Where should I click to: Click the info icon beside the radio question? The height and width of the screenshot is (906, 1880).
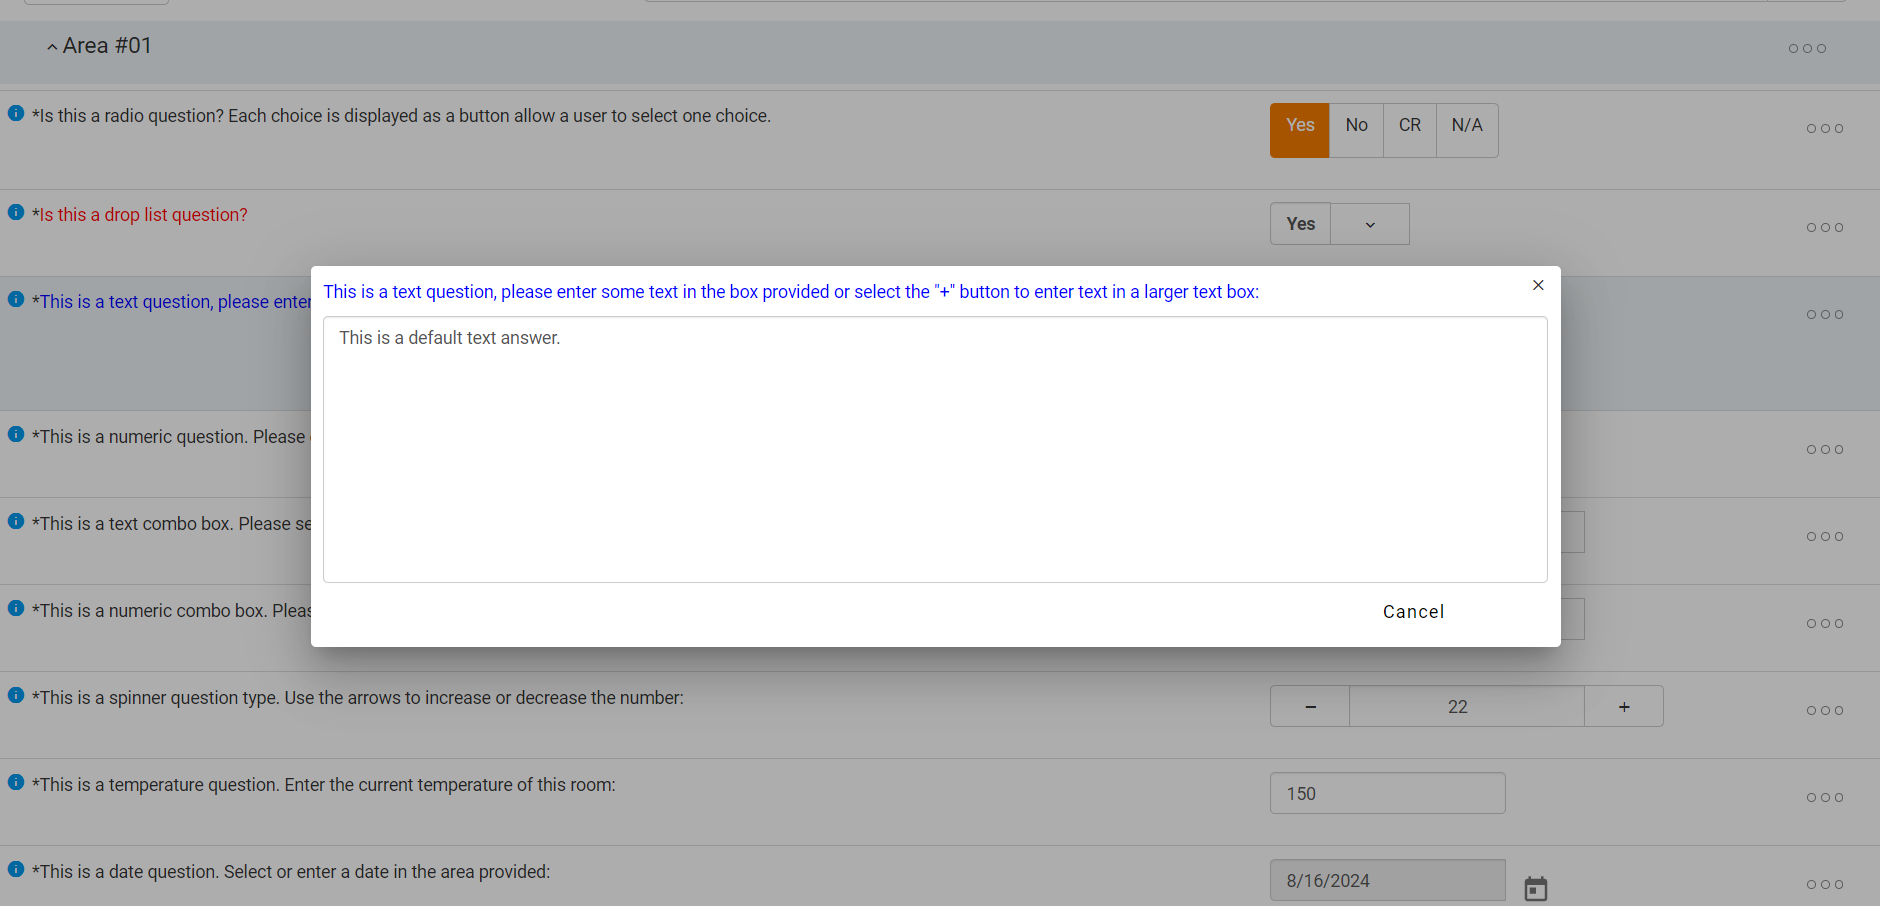pyautogui.click(x=16, y=113)
